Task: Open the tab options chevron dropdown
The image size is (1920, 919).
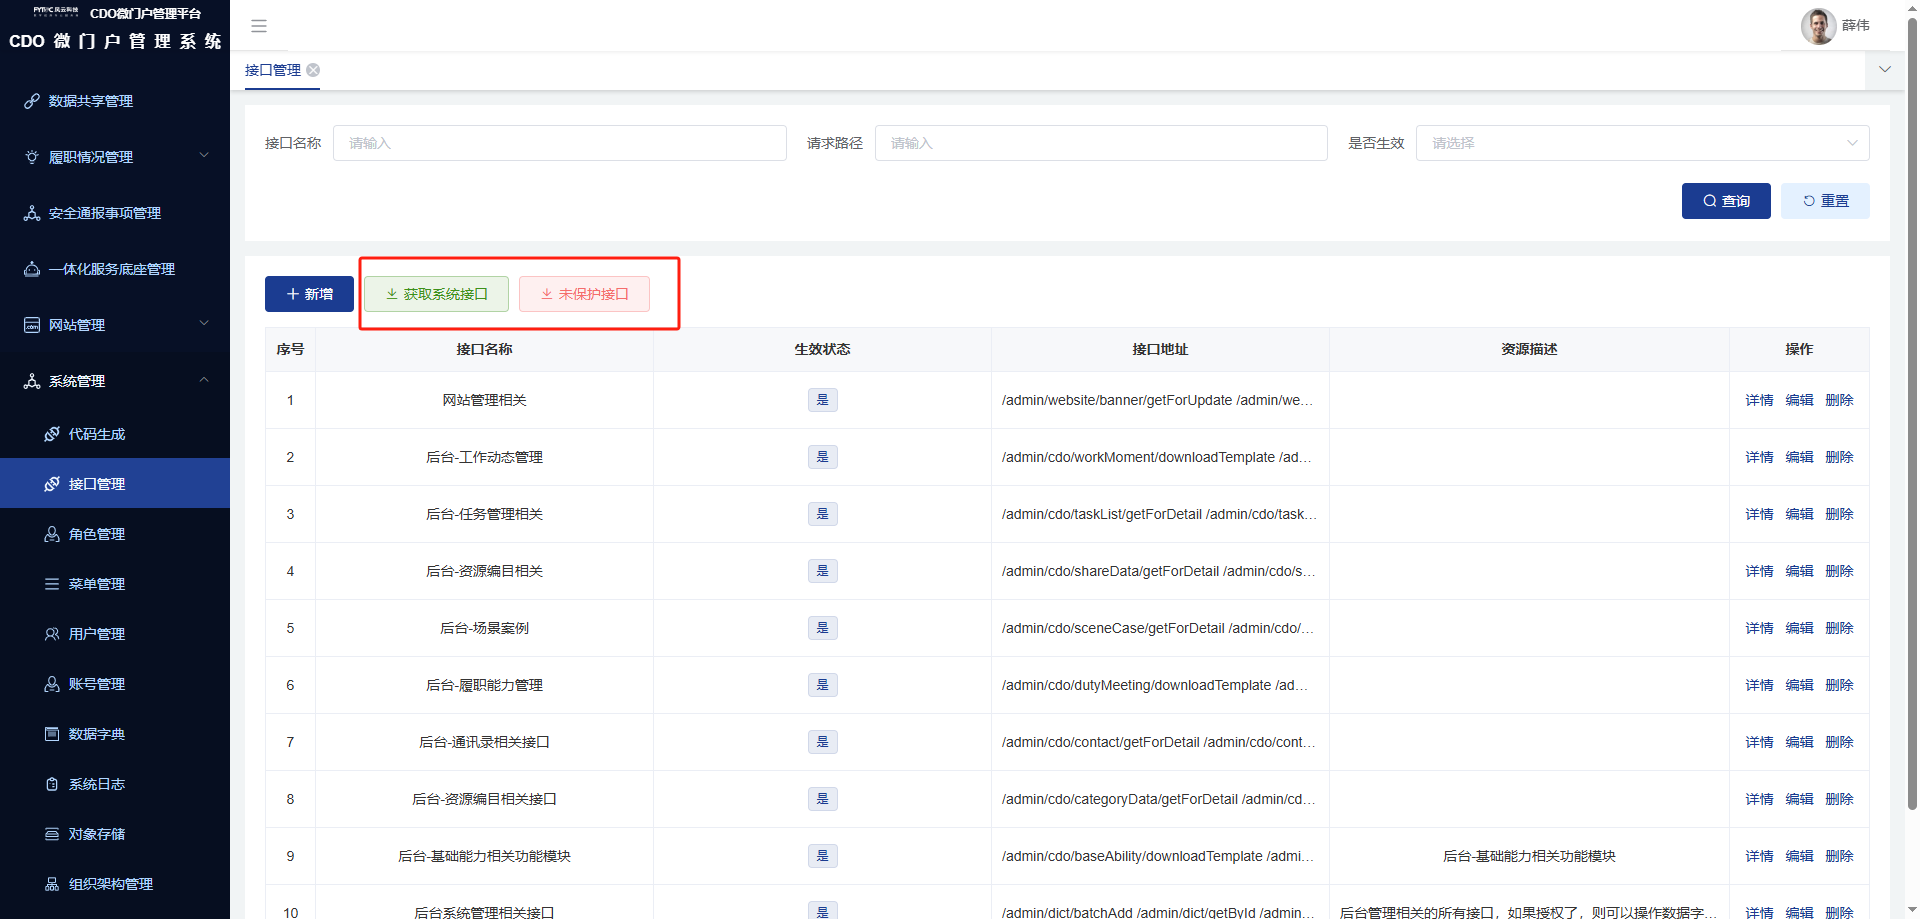Action: point(1885,70)
